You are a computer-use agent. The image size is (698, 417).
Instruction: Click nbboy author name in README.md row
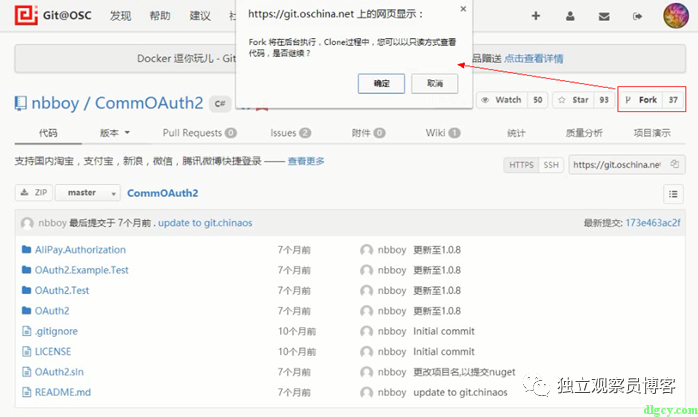coord(392,393)
